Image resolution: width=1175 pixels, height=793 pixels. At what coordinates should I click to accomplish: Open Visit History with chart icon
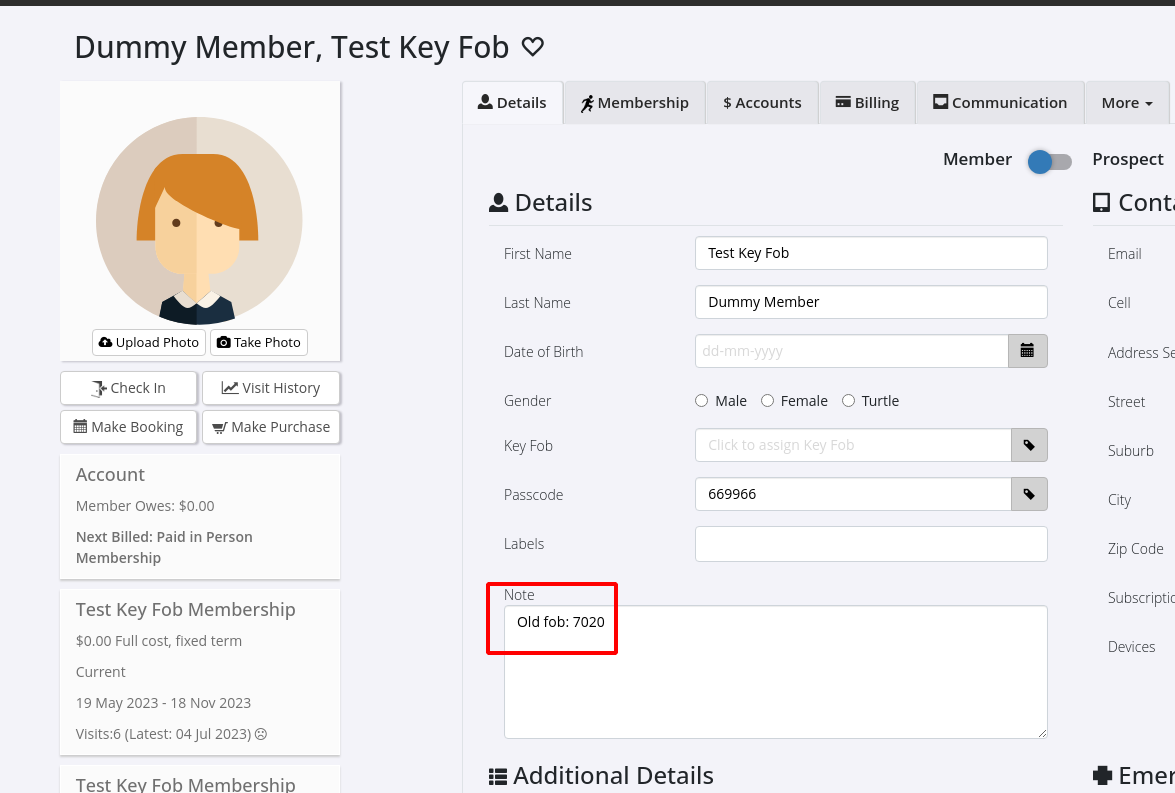pos(270,388)
